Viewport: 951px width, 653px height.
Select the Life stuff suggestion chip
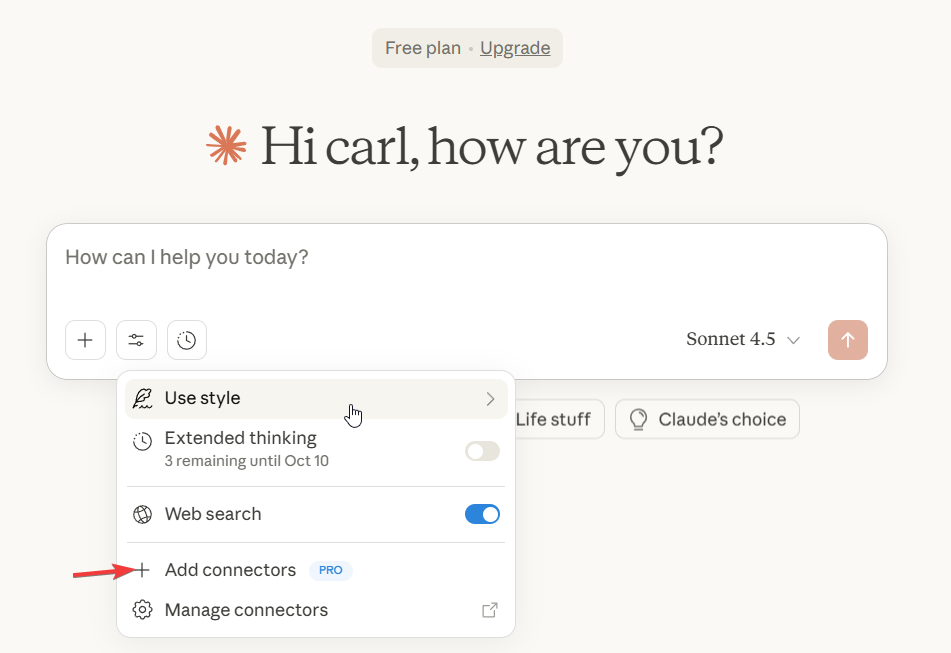(556, 419)
